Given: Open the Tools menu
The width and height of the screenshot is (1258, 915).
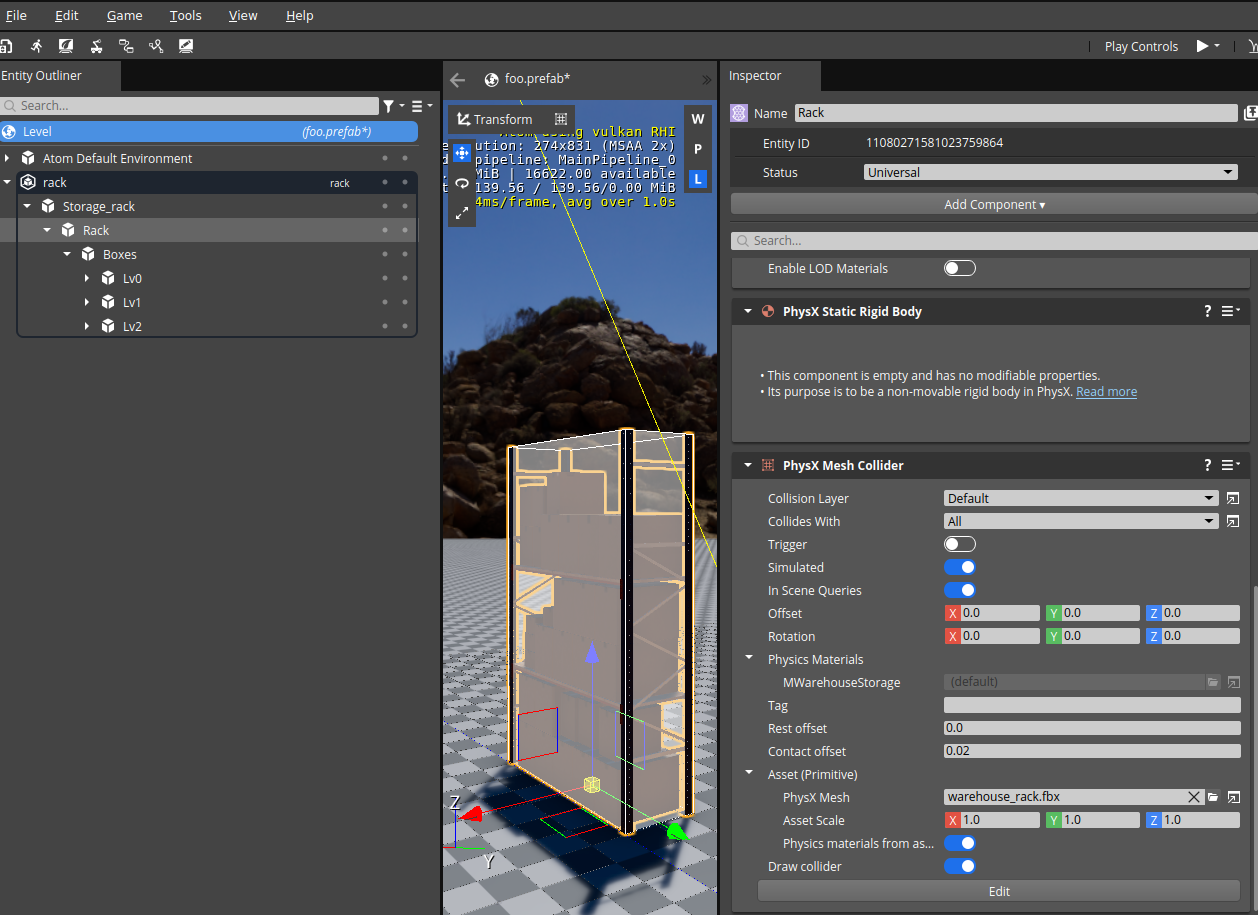Looking at the screenshot, I should pos(185,16).
